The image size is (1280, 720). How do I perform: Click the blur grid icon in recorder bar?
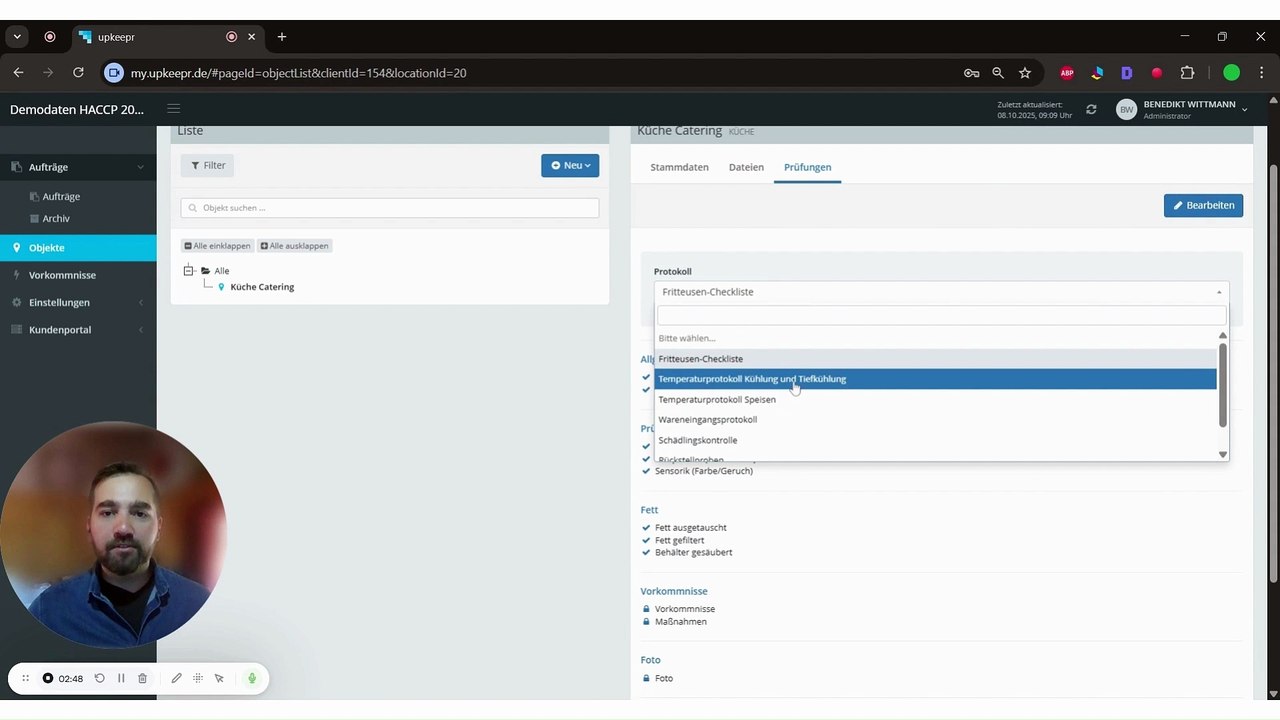pyautogui.click(x=198, y=678)
